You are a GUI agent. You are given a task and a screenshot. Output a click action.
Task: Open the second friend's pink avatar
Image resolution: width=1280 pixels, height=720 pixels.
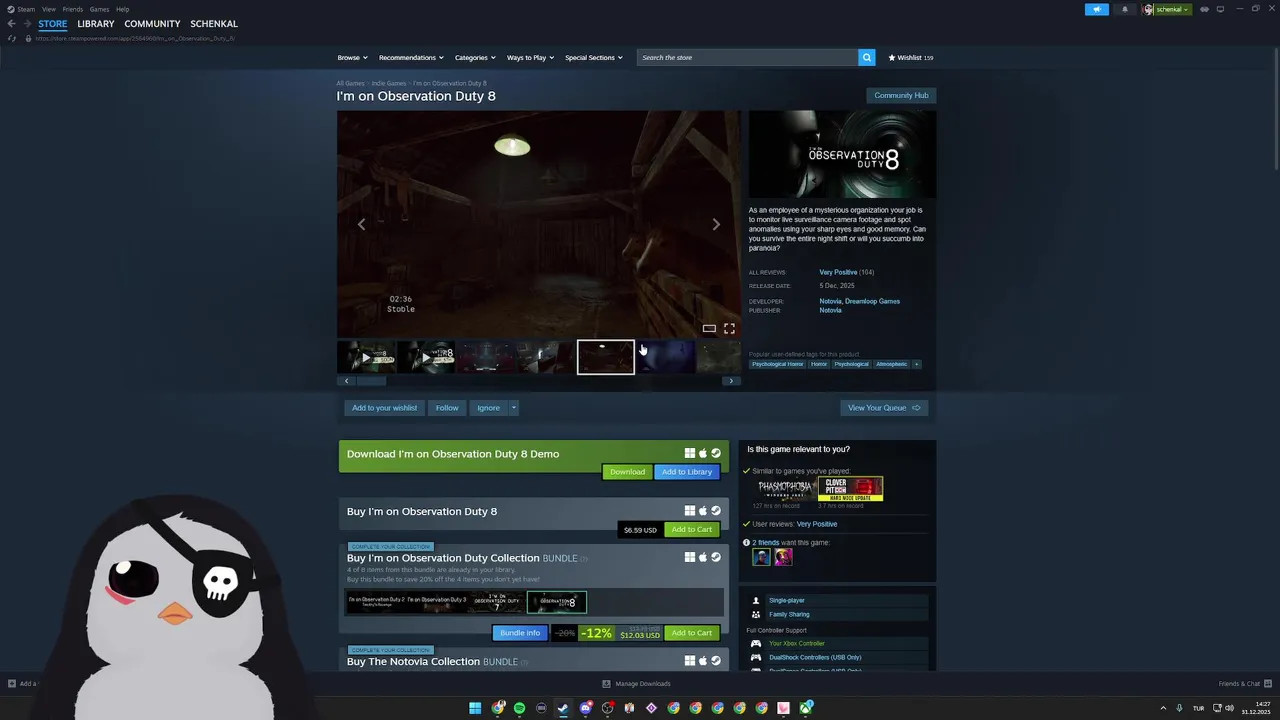pyautogui.click(x=783, y=557)
